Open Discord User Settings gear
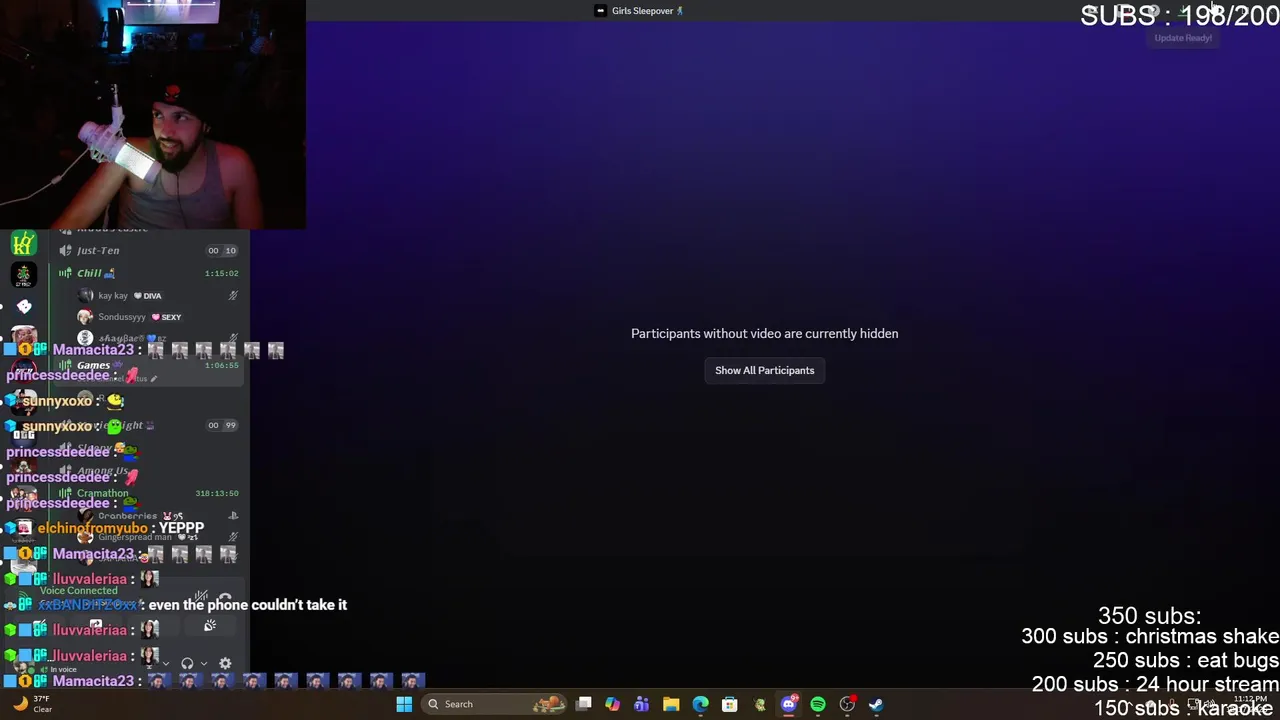The image size is (1280, 720). 225,663
